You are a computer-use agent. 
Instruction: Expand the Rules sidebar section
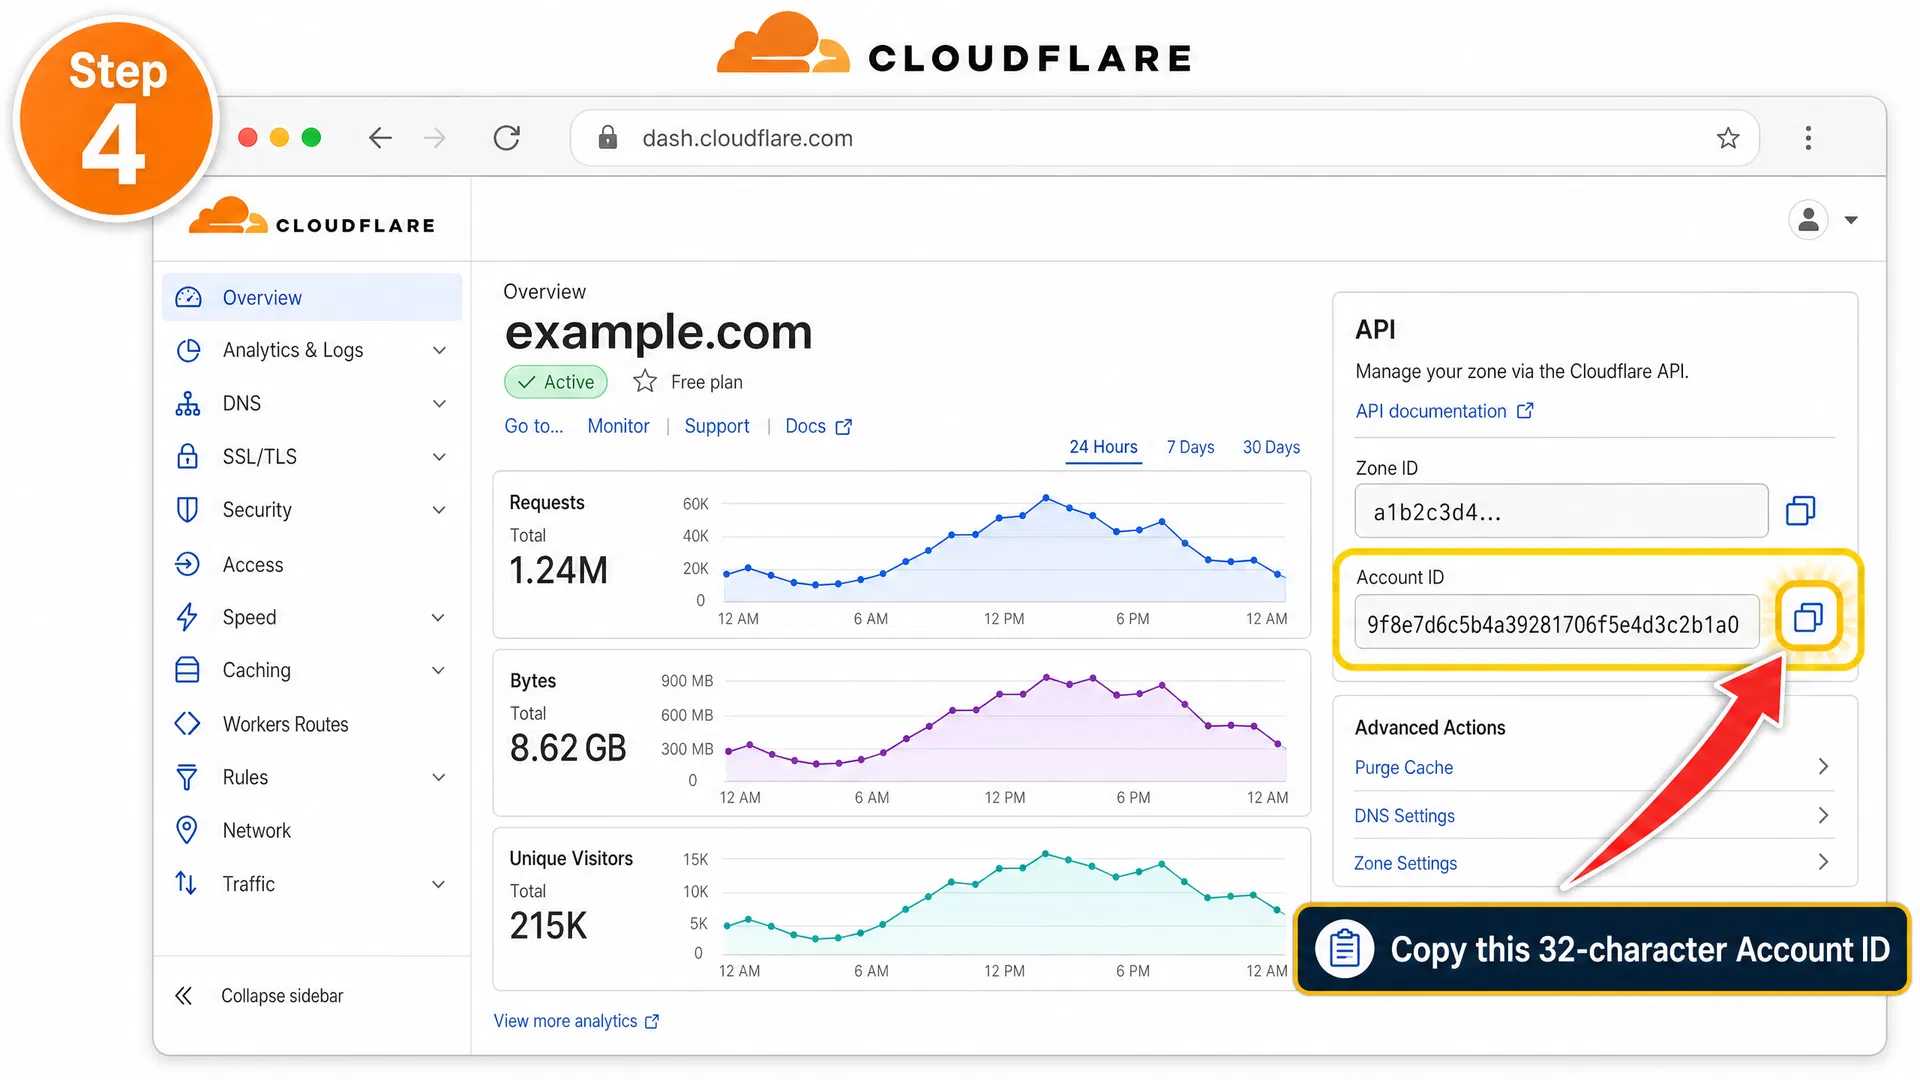click(x=439, y=777)
